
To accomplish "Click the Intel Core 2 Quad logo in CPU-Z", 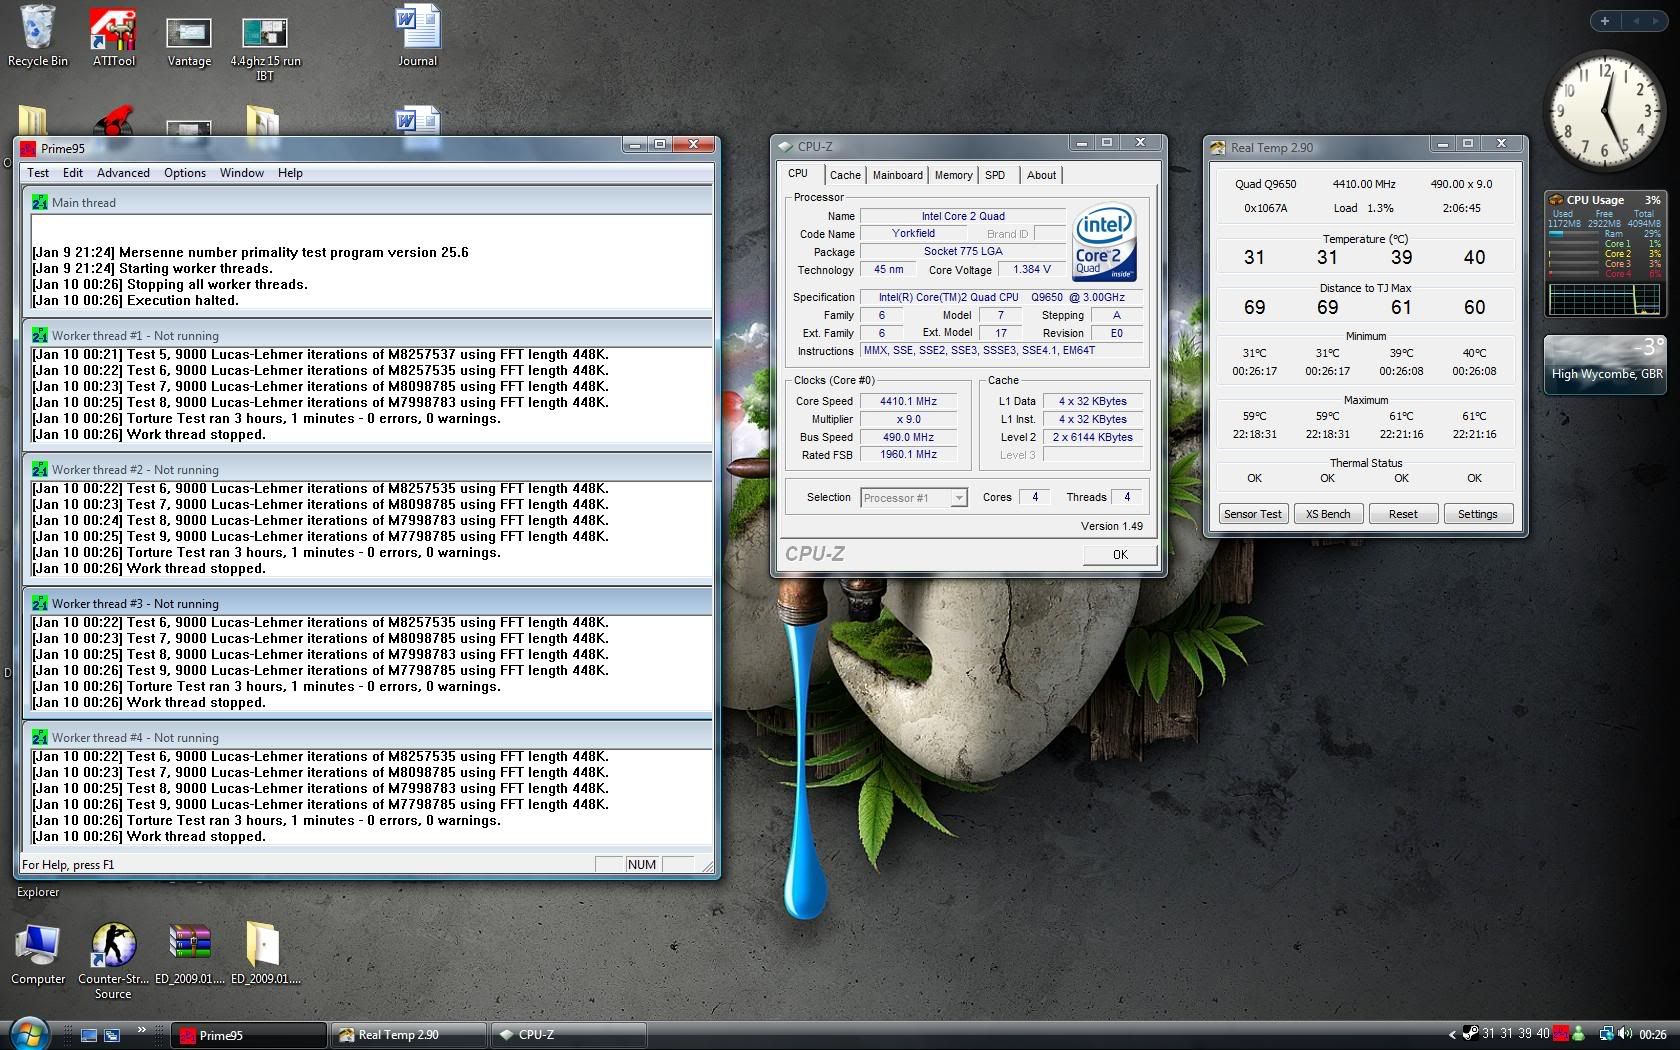I will point(1104,243).
